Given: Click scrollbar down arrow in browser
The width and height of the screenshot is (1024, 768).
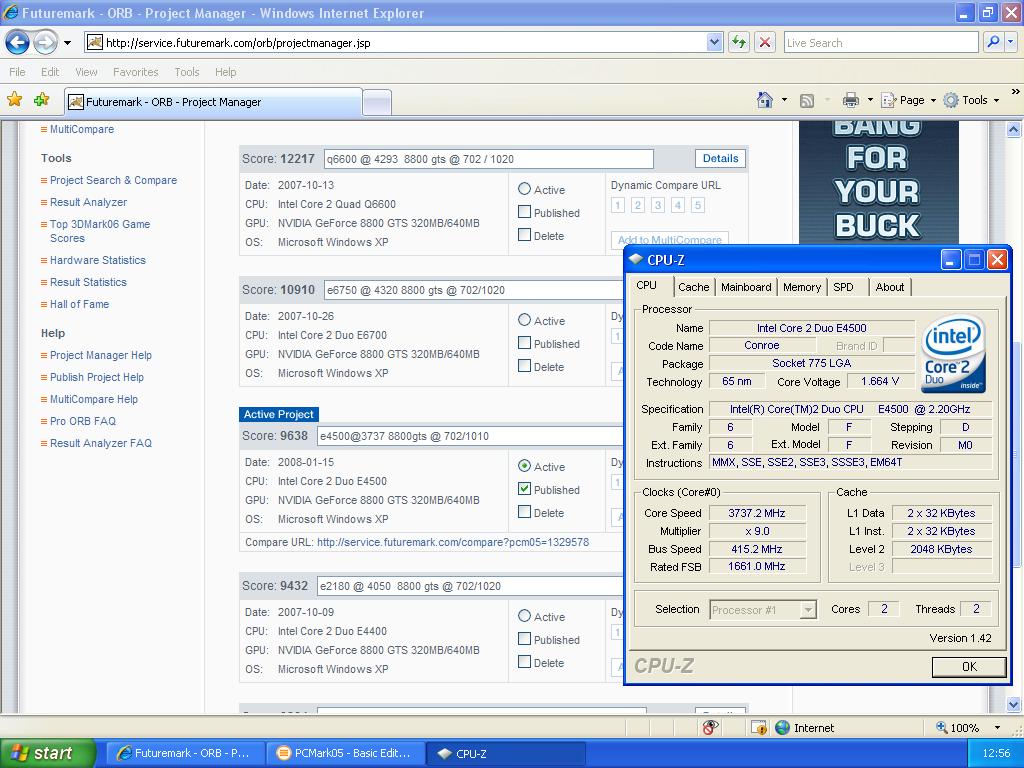Looking at the screenshot, I should tap(1013, 704).
